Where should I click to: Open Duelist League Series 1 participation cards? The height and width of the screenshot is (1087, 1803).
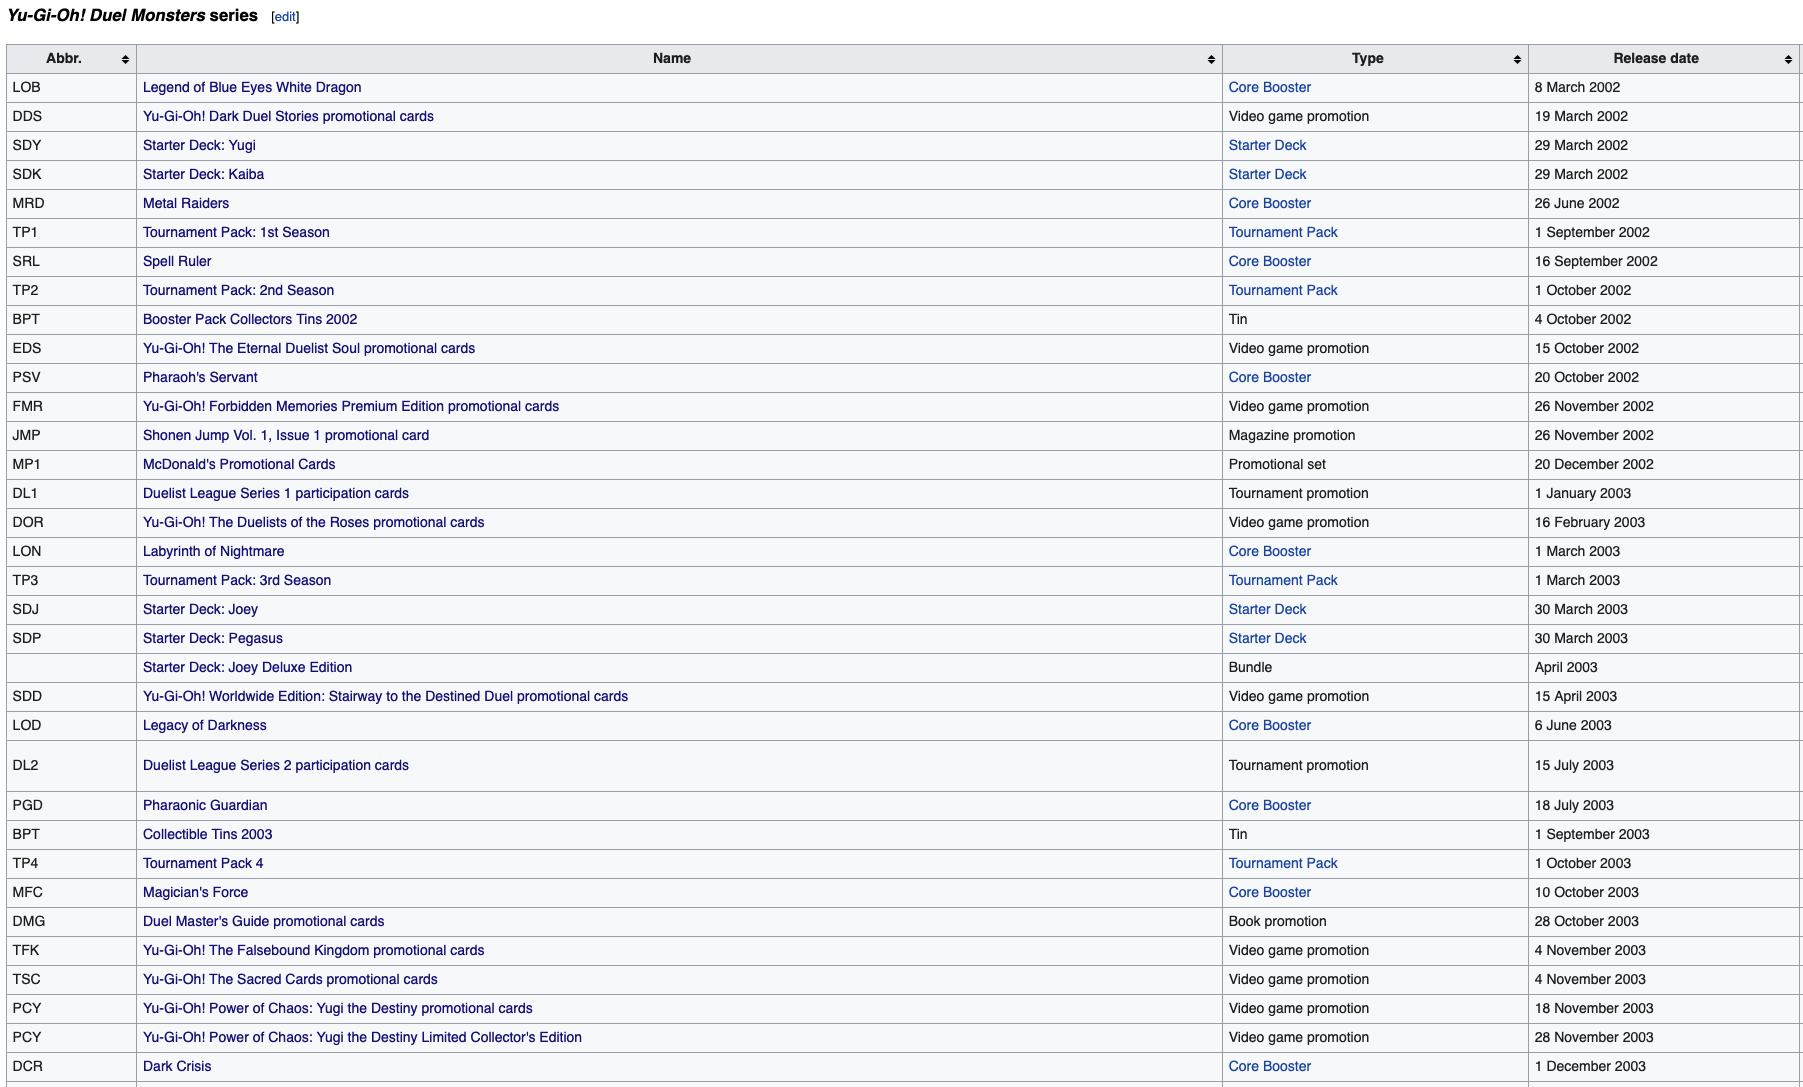[276, 494]
